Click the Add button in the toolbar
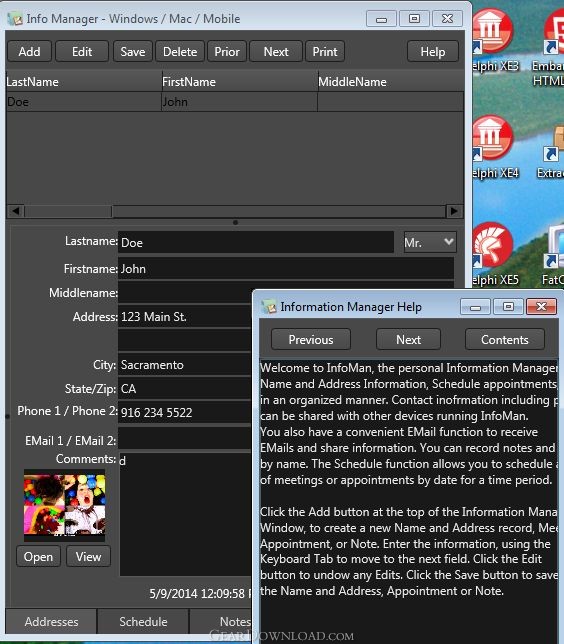This screenshot has height=644, width=564. point(30,52)
